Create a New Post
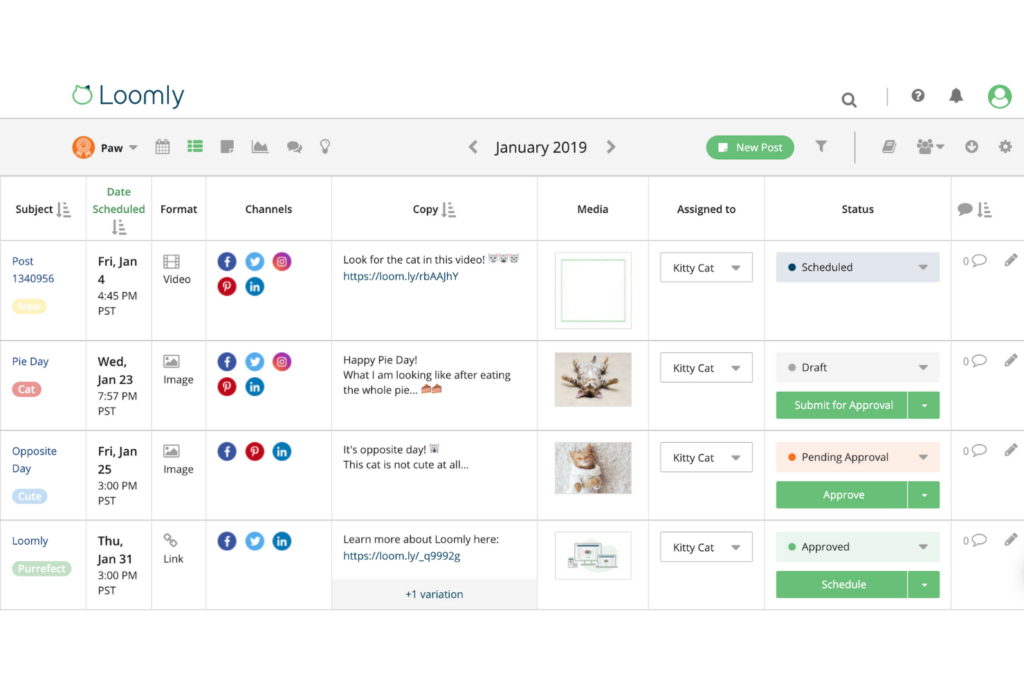This screenshot has height=683, width=1024. (x=750, y=148)
